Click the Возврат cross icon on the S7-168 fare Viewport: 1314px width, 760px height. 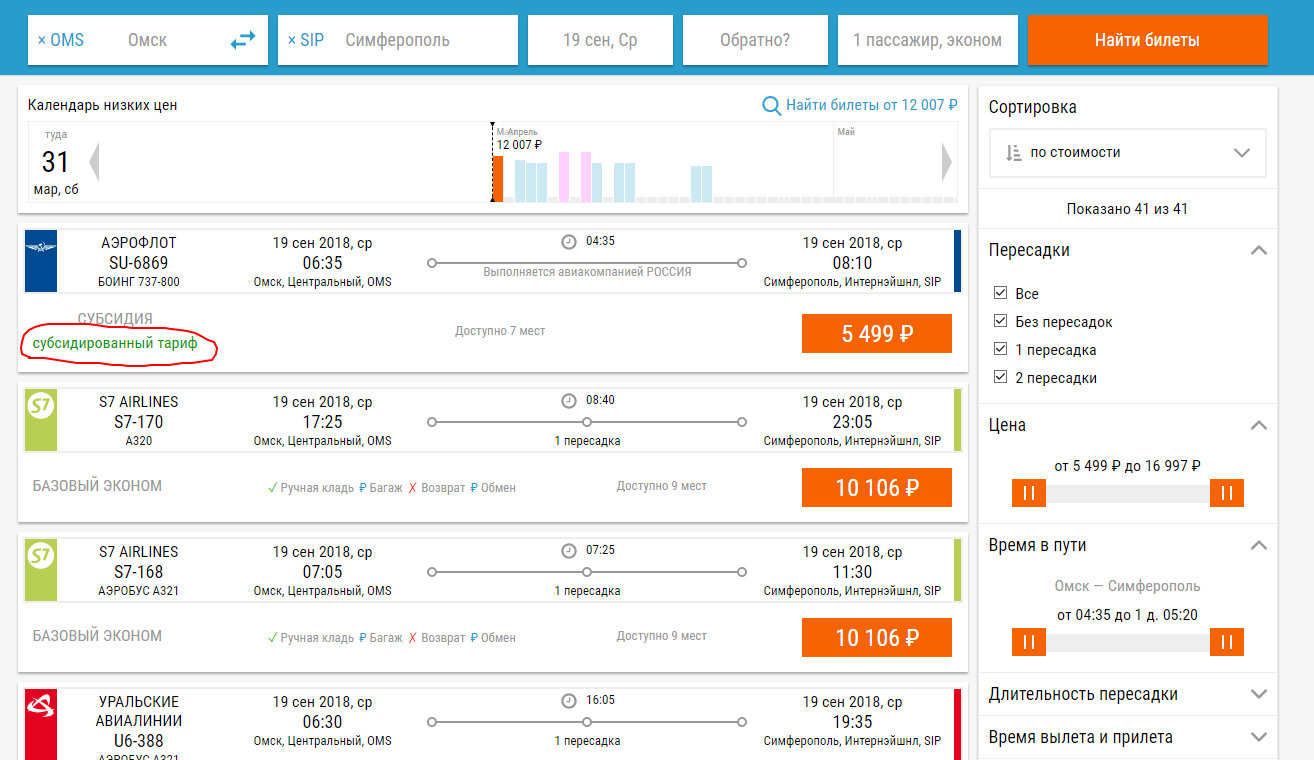(412, 637)
